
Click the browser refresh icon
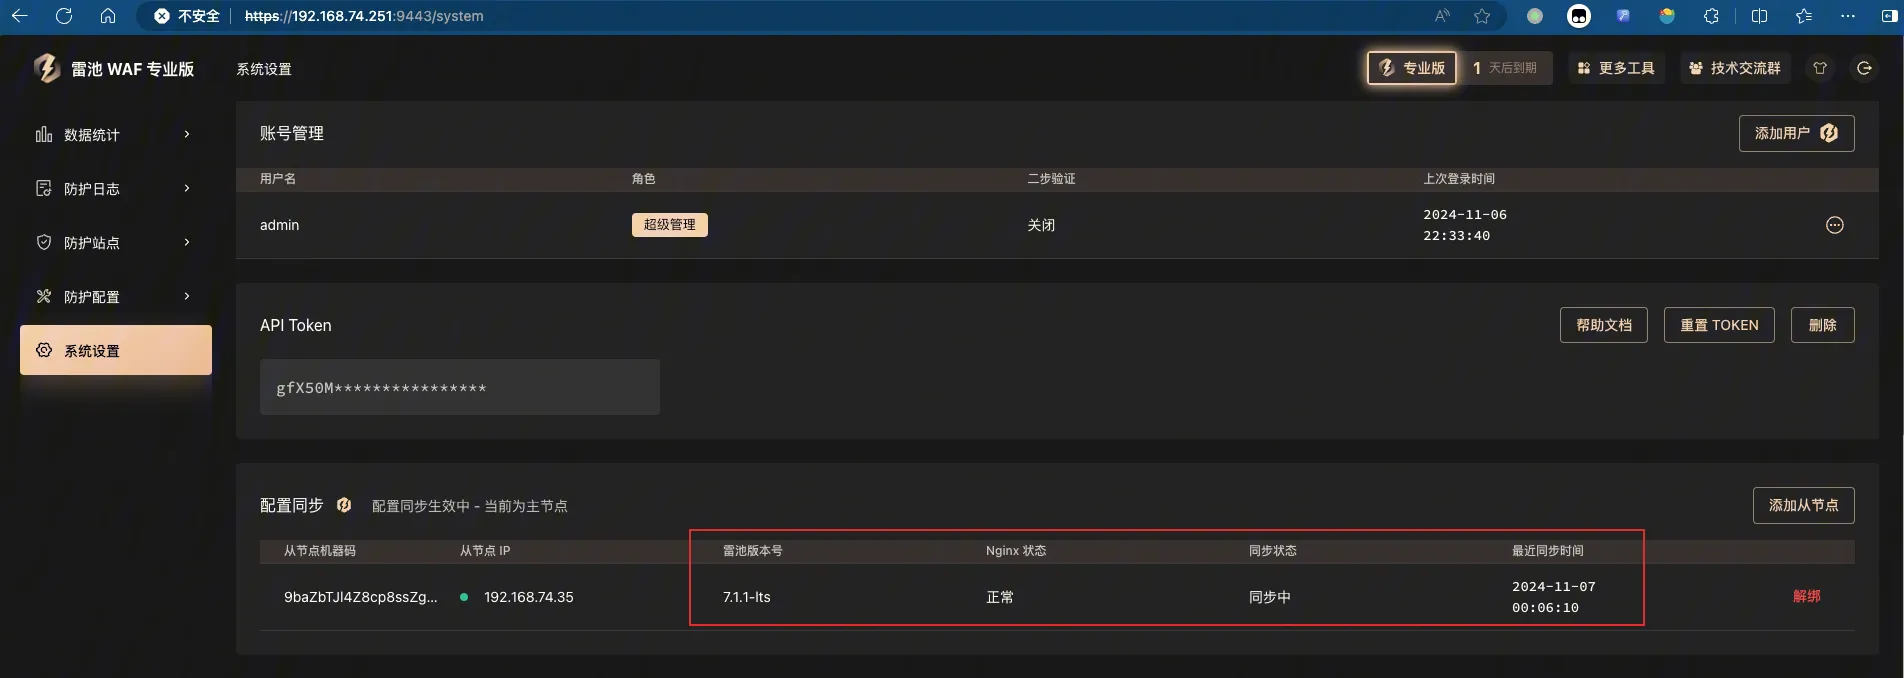coord(64,16)
